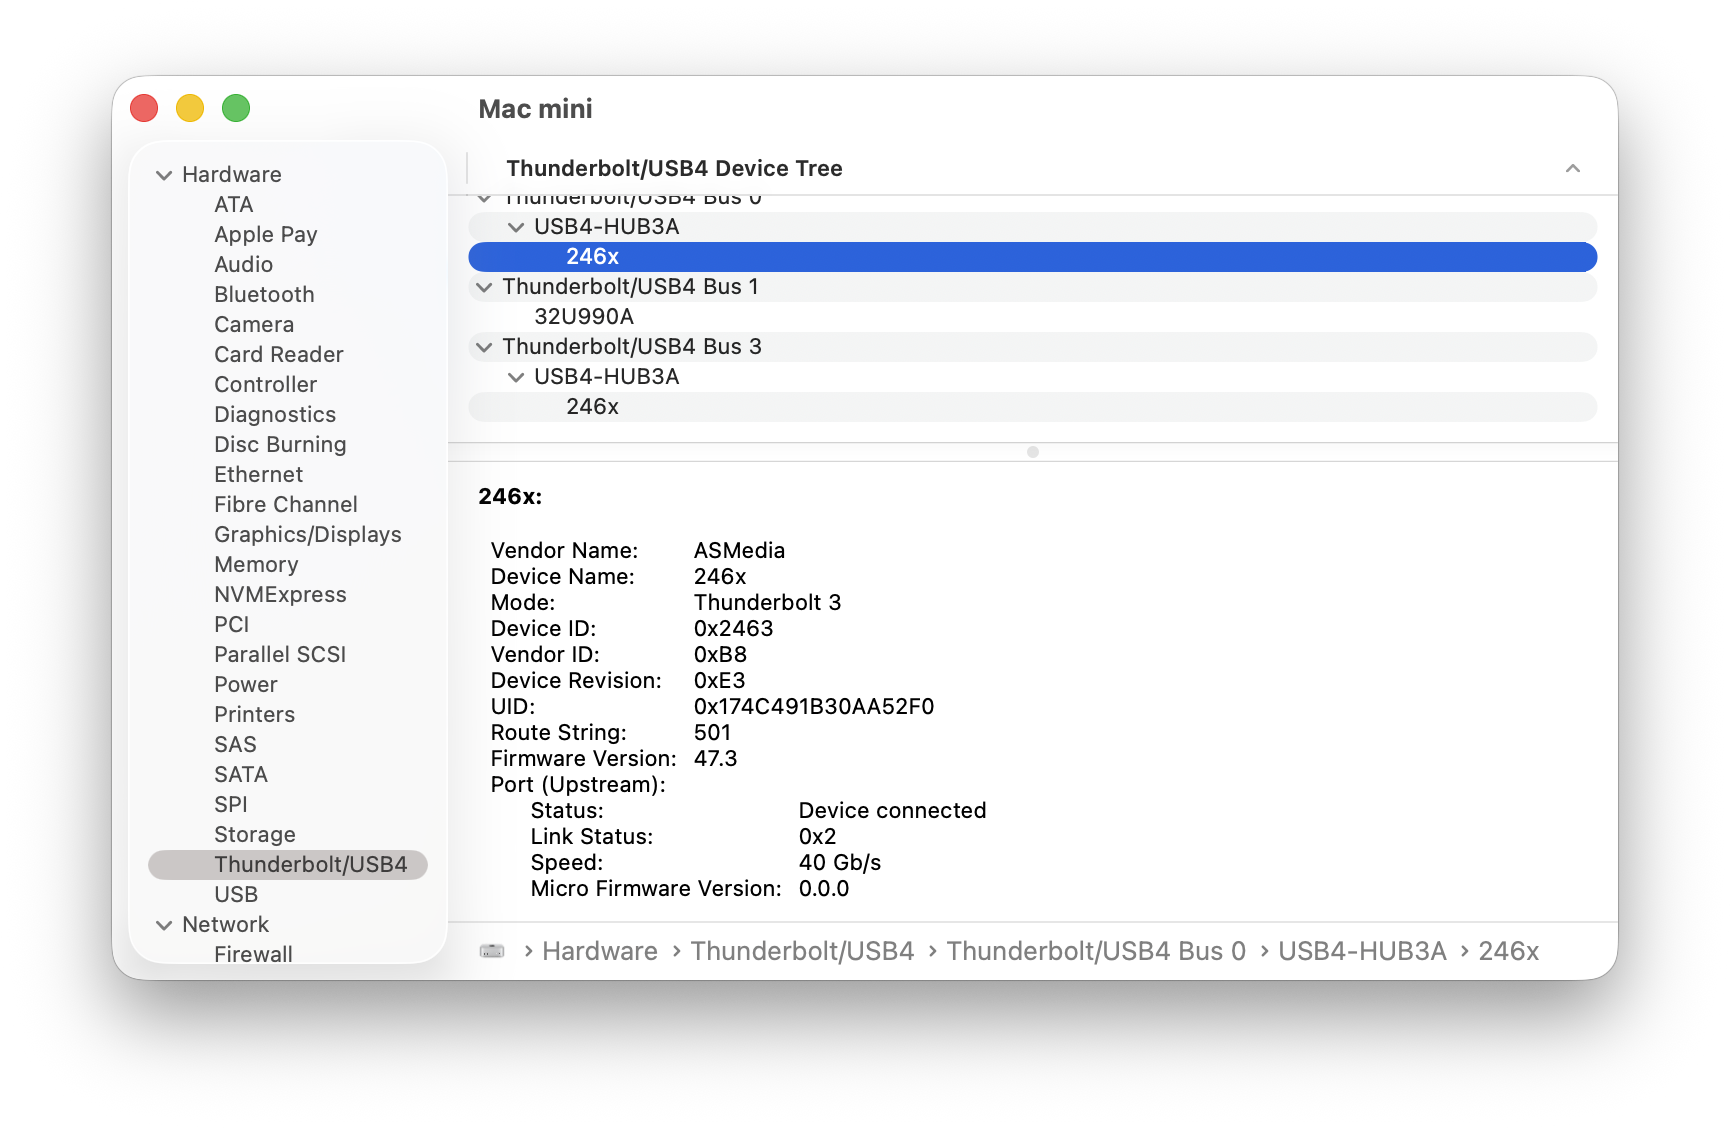The height and width of the screenshot is (1128, 1730).
Task: Select Memory in the sidebar
Action: click(x=255, y=564)
